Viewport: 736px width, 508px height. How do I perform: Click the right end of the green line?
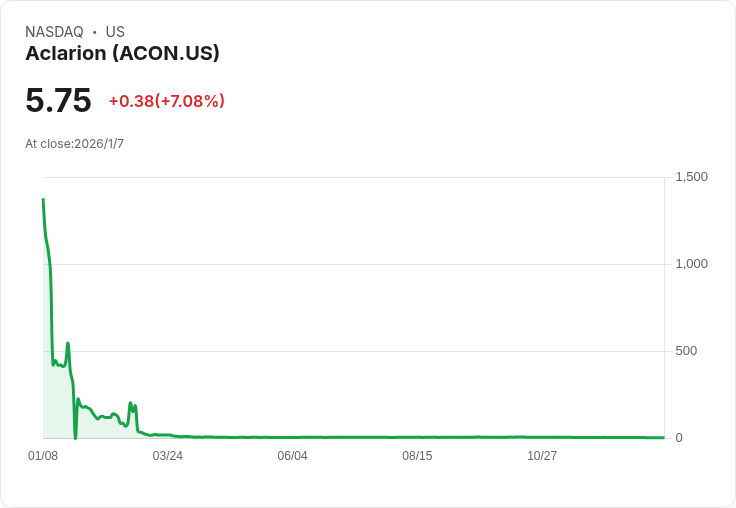click(663, 437)
